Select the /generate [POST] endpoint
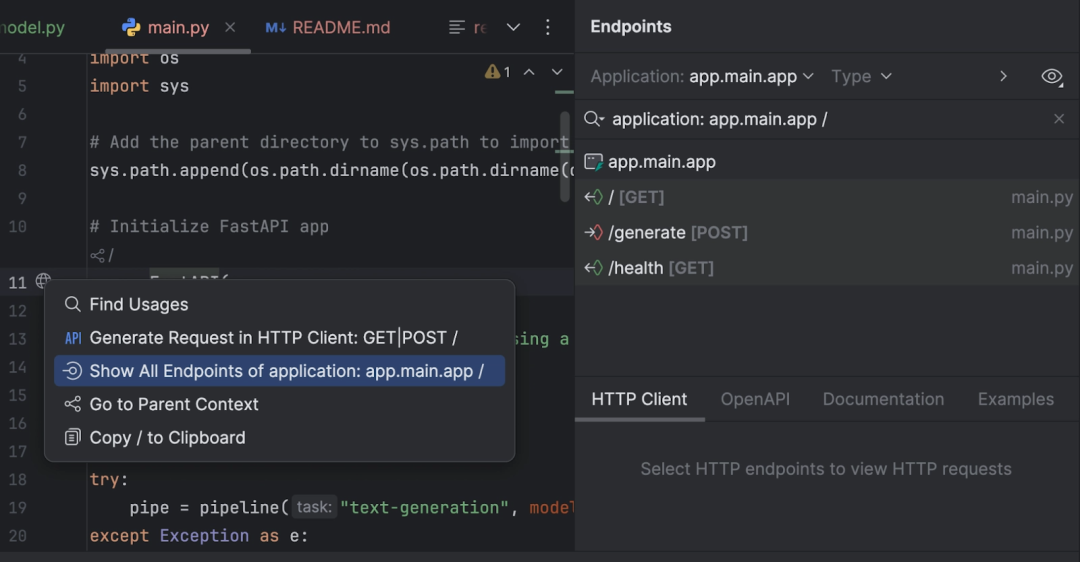Viewport: 1080px width, 562px height. coord(827,233)
